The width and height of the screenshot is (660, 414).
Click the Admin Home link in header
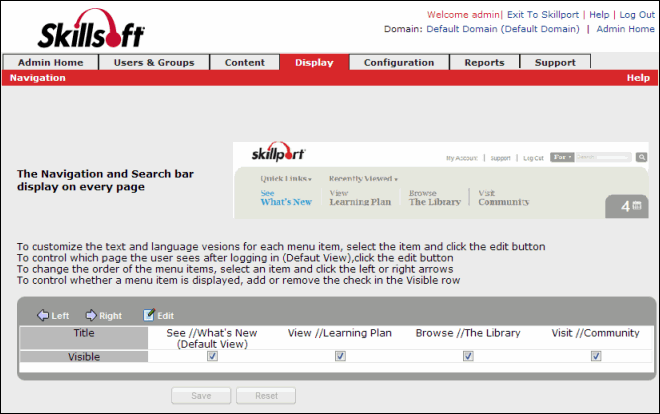point(625,29)
